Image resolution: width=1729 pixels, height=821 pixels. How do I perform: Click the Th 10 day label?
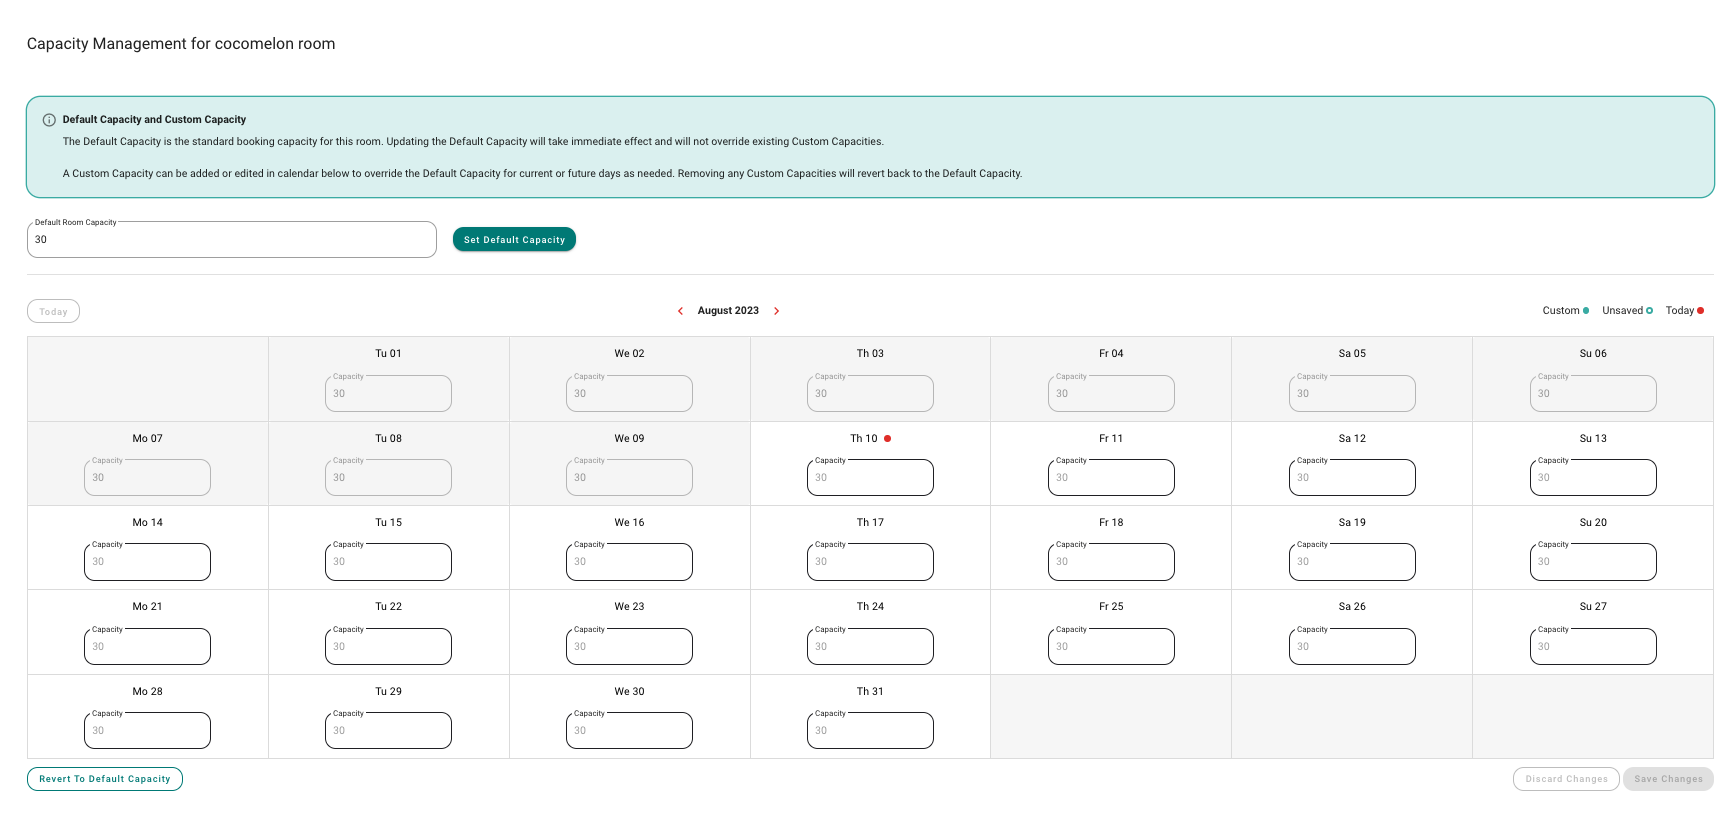point(863,439)
